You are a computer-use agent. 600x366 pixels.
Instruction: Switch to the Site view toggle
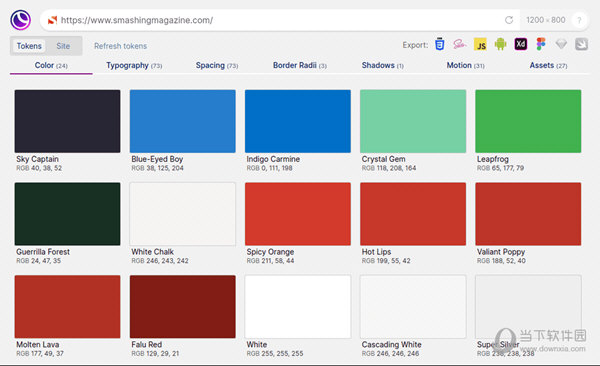63,46
